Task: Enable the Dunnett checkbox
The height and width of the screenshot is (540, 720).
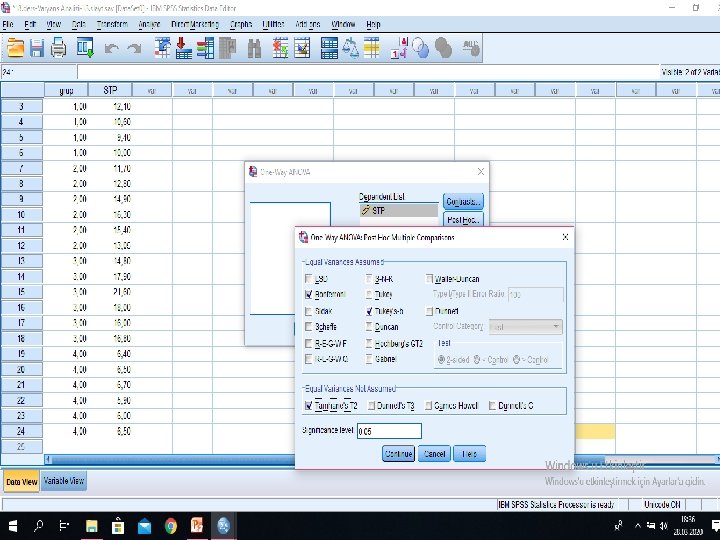Action: (429, 311)
